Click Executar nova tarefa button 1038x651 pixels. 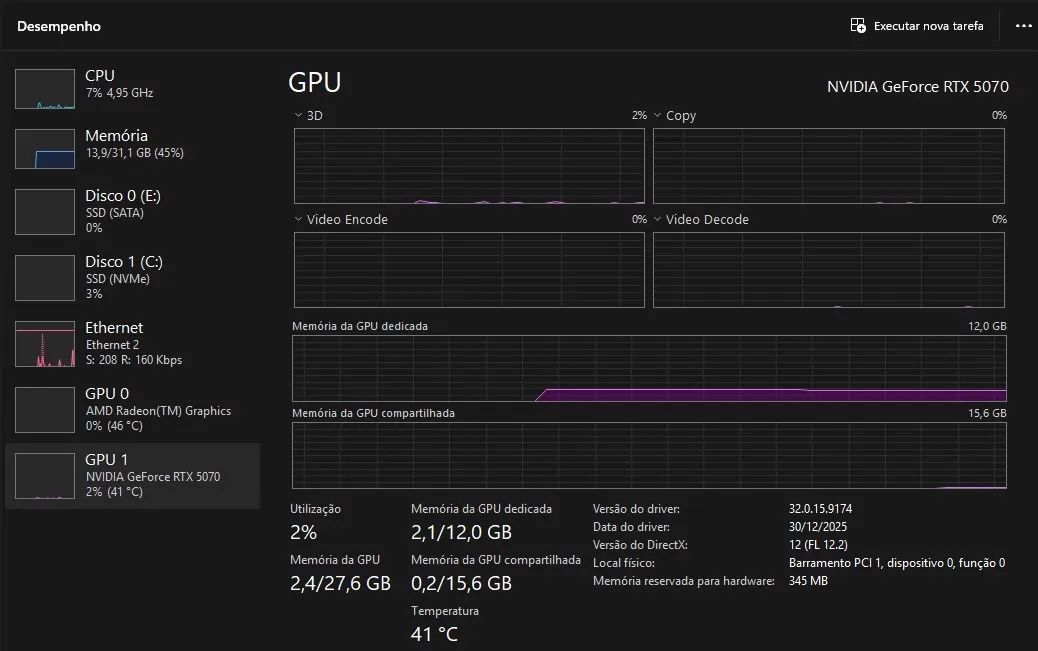pyautogui.click(x=928, y=26)
